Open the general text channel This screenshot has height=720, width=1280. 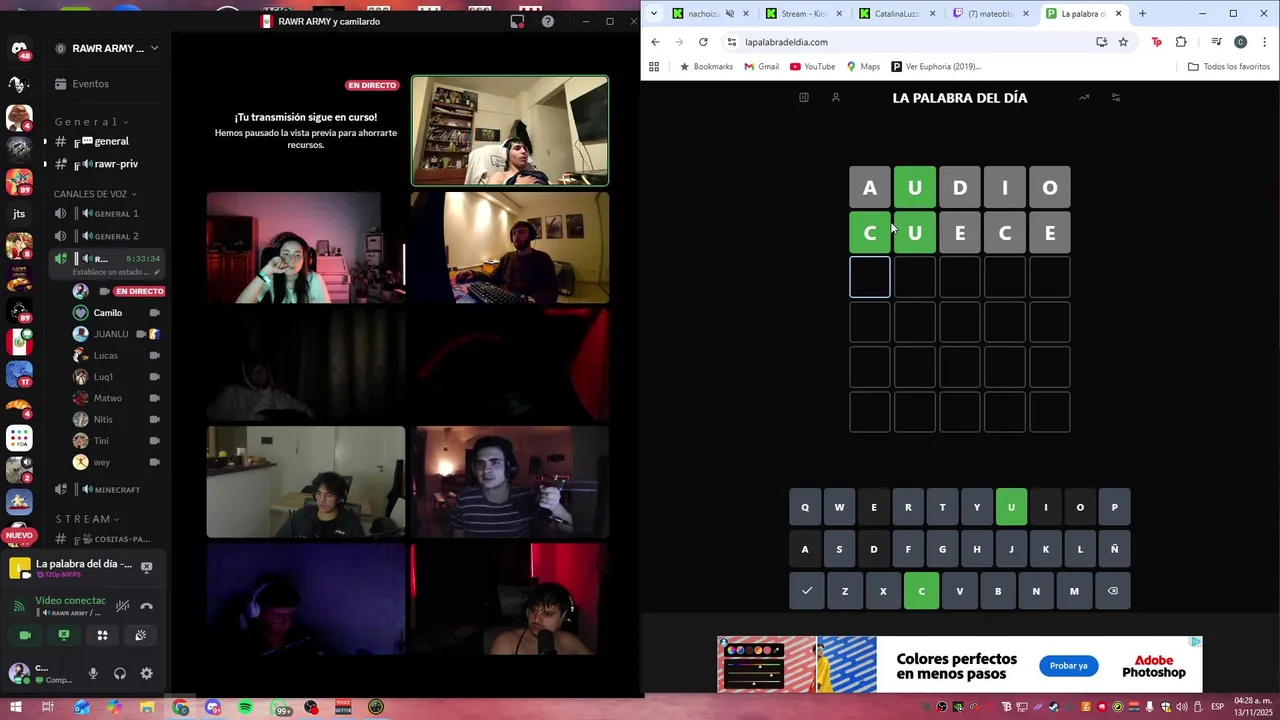tap(105, 141)
